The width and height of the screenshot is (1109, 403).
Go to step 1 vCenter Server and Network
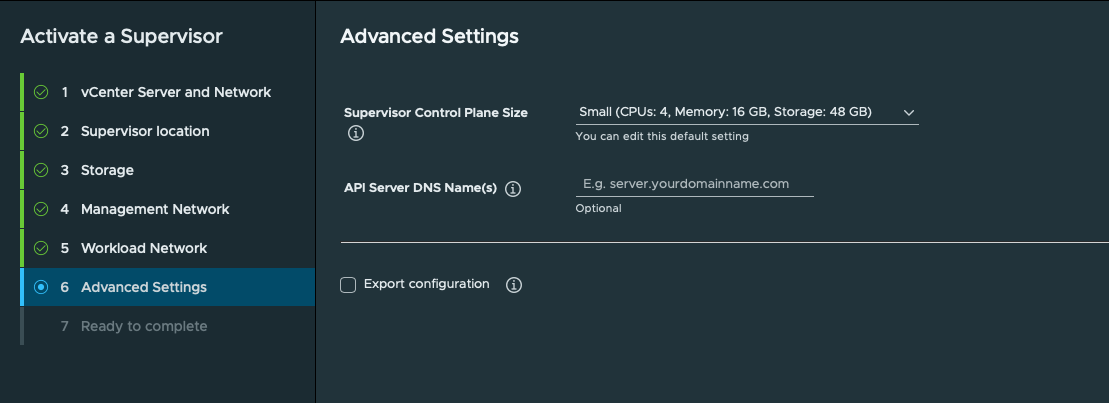click(x=168, y=92)
